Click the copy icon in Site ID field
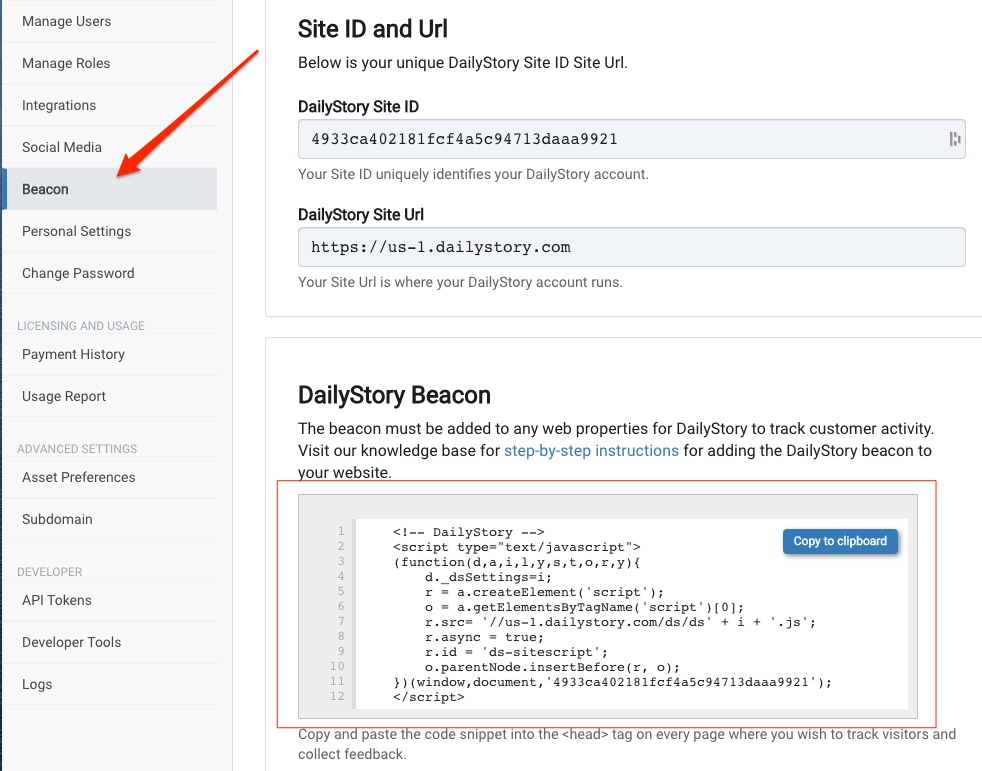 pyautogui.click(x=954, y=139)
